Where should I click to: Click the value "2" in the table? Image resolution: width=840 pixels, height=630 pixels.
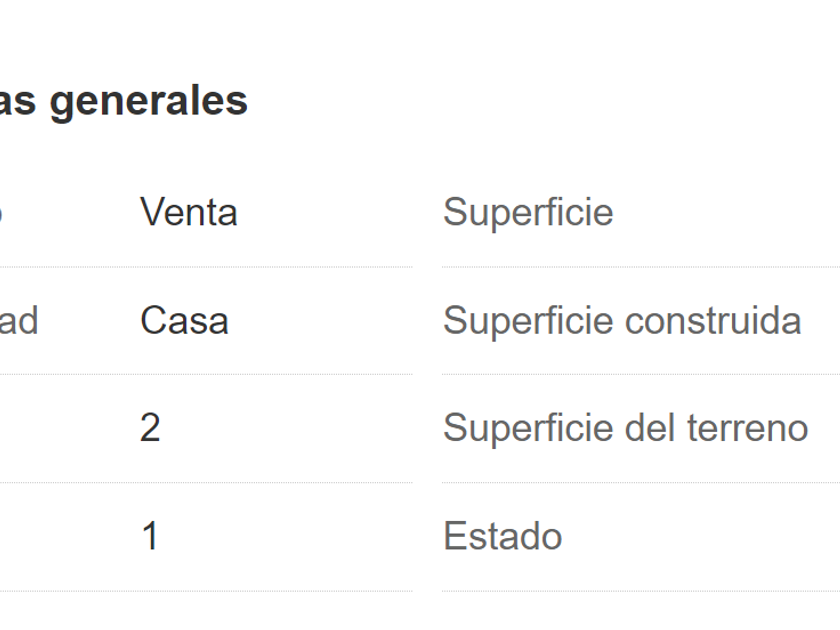(x=150, y=429)
